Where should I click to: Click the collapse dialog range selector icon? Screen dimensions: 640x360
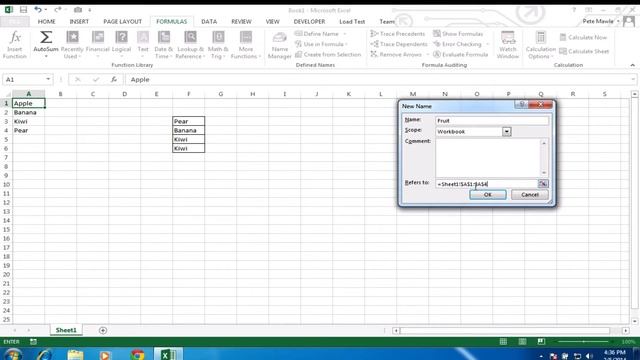click(x=543, y=184)
